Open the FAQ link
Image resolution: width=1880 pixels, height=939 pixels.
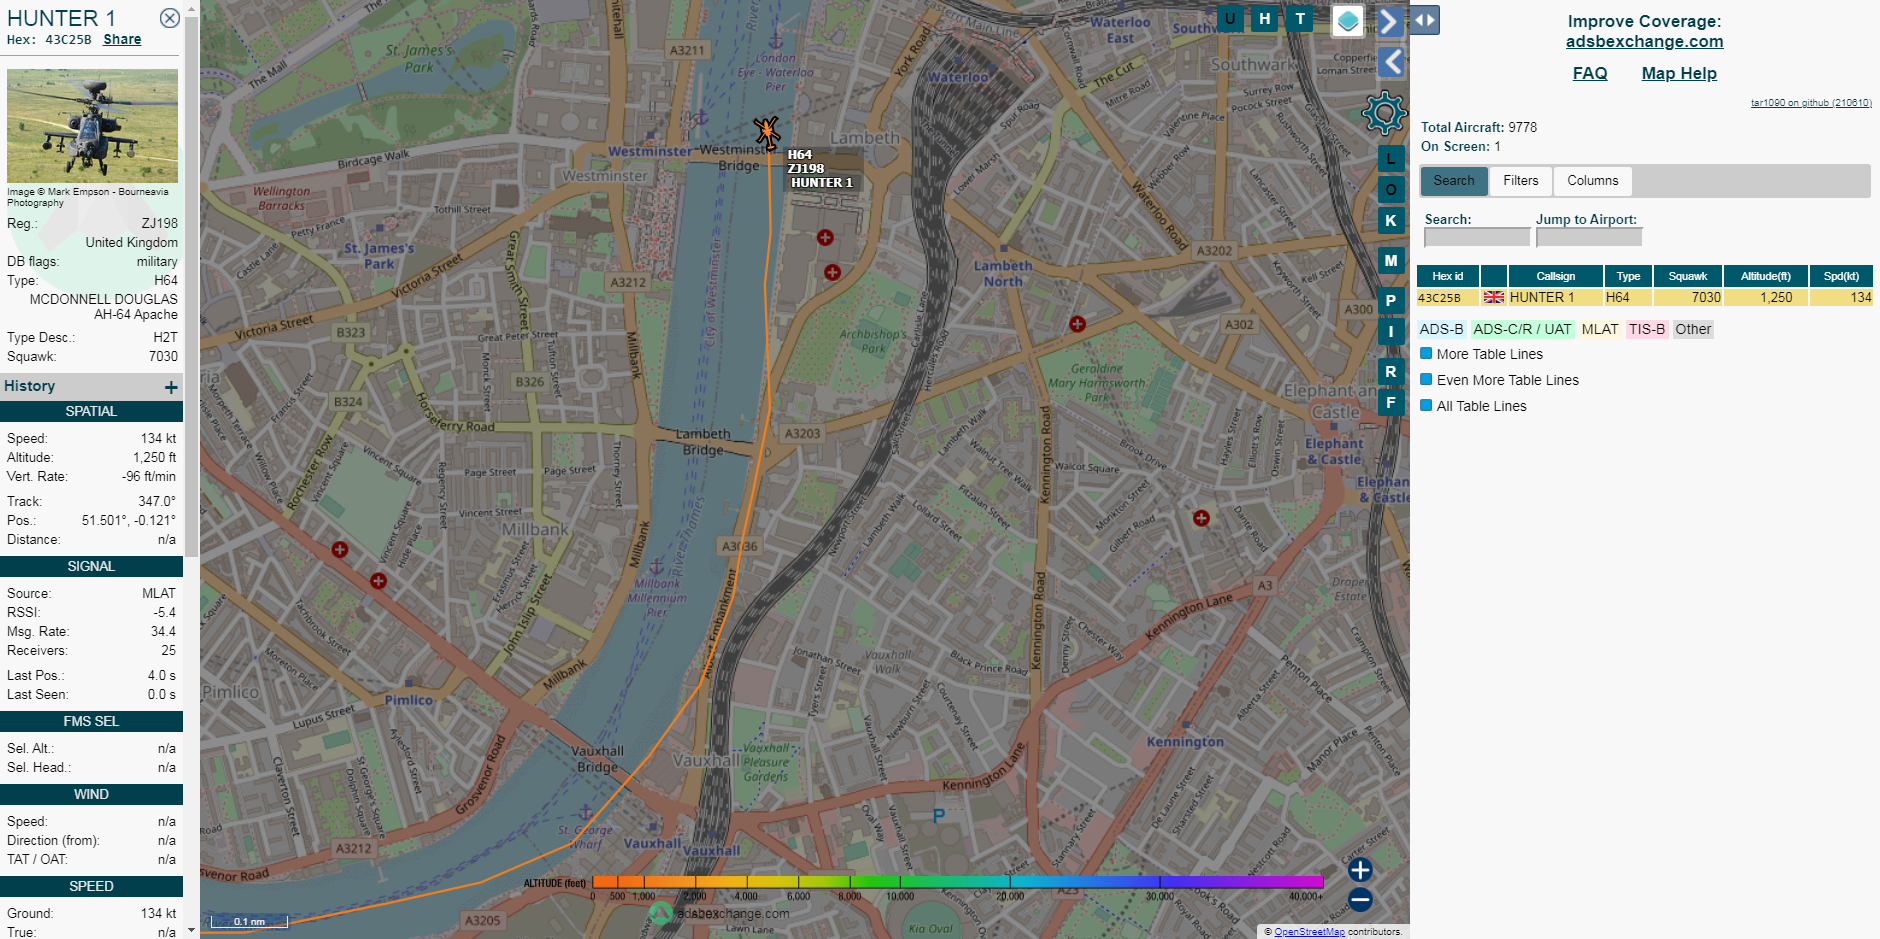coord(1590,73)
